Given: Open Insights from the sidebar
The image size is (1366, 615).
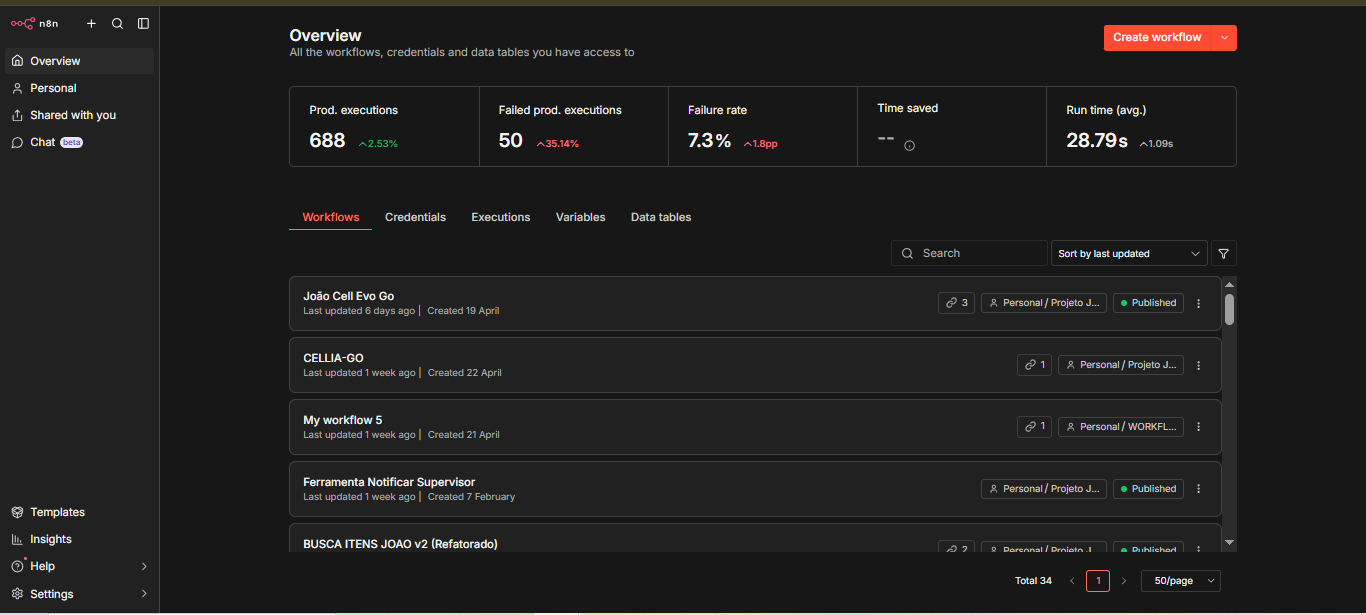Looking at the screenshot, I should pyautogui.click(x=50, y=539).
